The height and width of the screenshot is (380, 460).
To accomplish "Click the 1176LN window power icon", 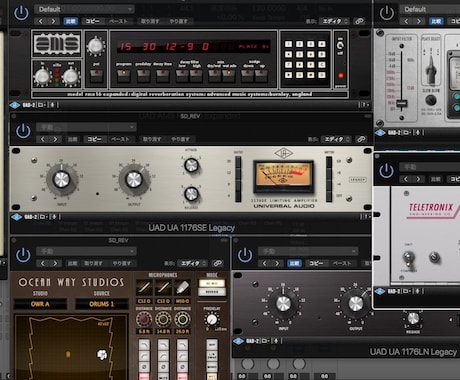I will [245, 255].
